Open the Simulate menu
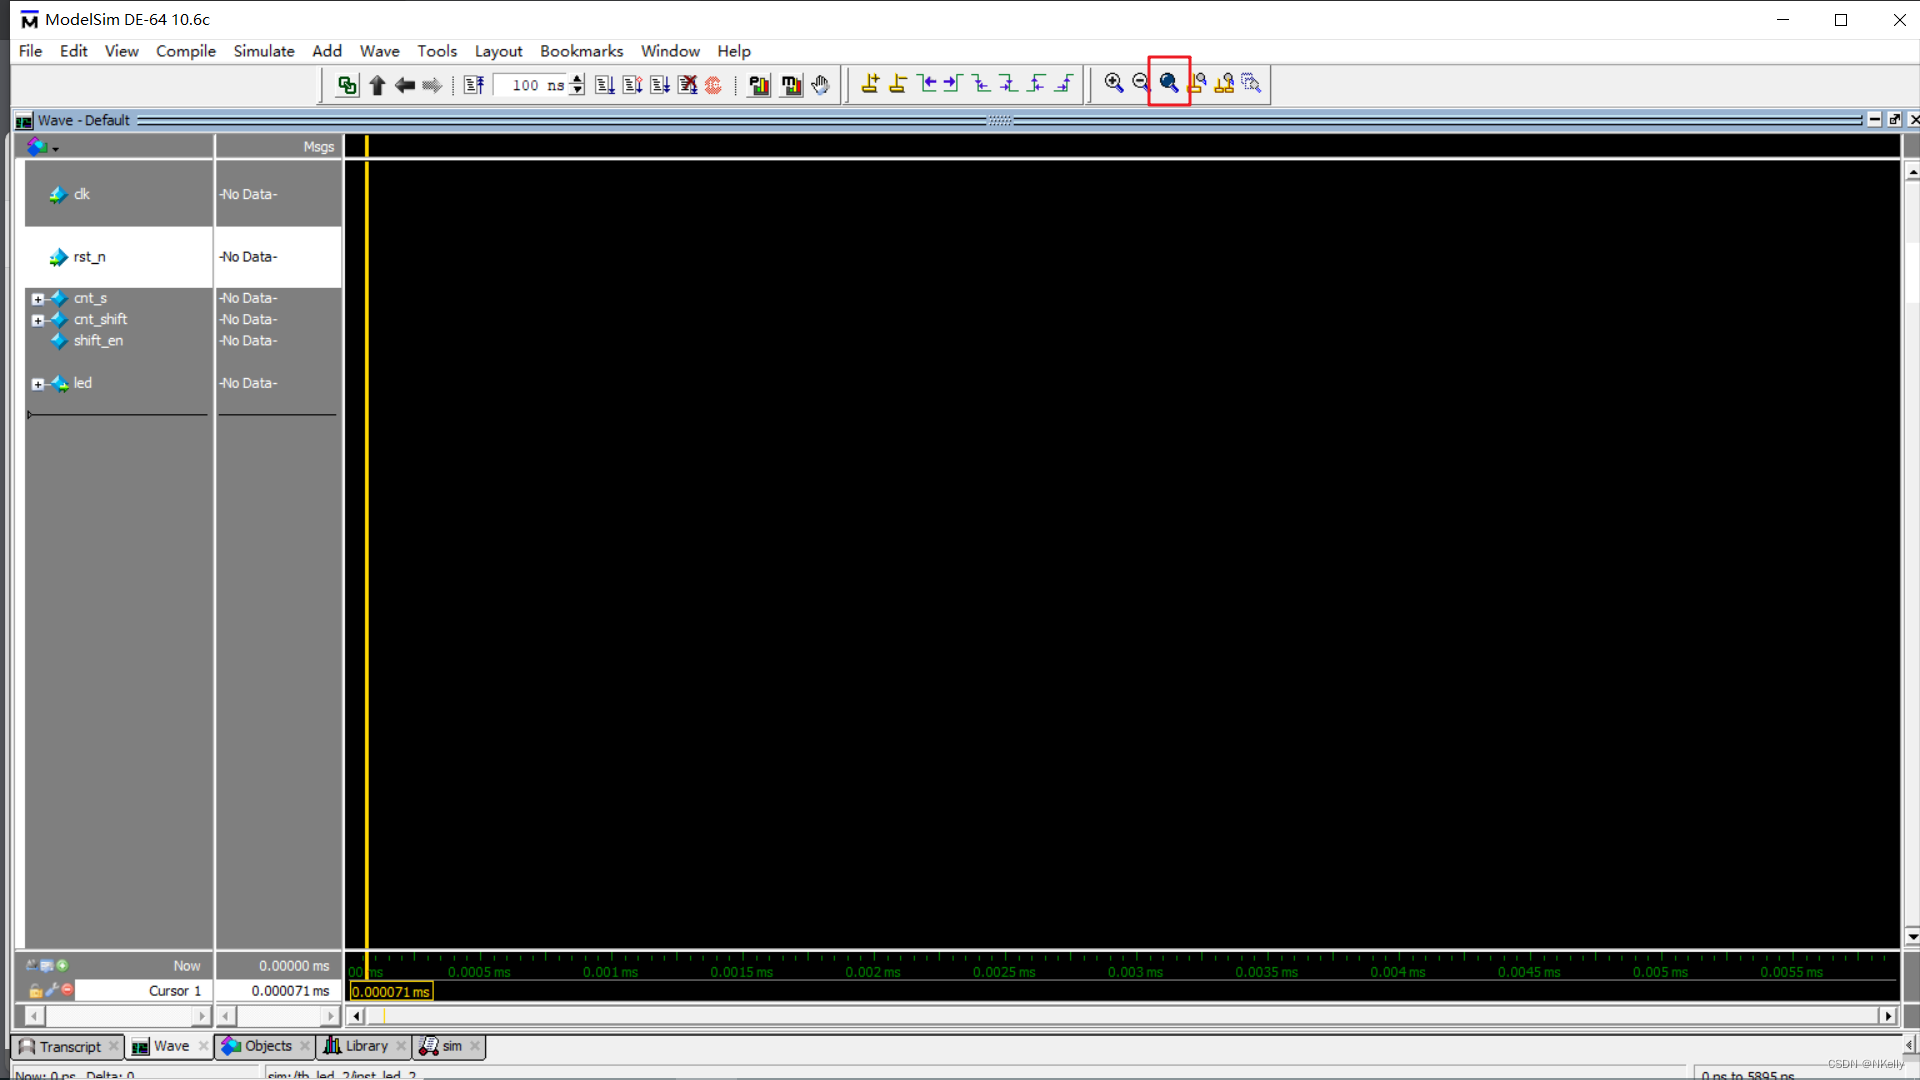This screenshot has height=1080, width=1920. (263, 51)
